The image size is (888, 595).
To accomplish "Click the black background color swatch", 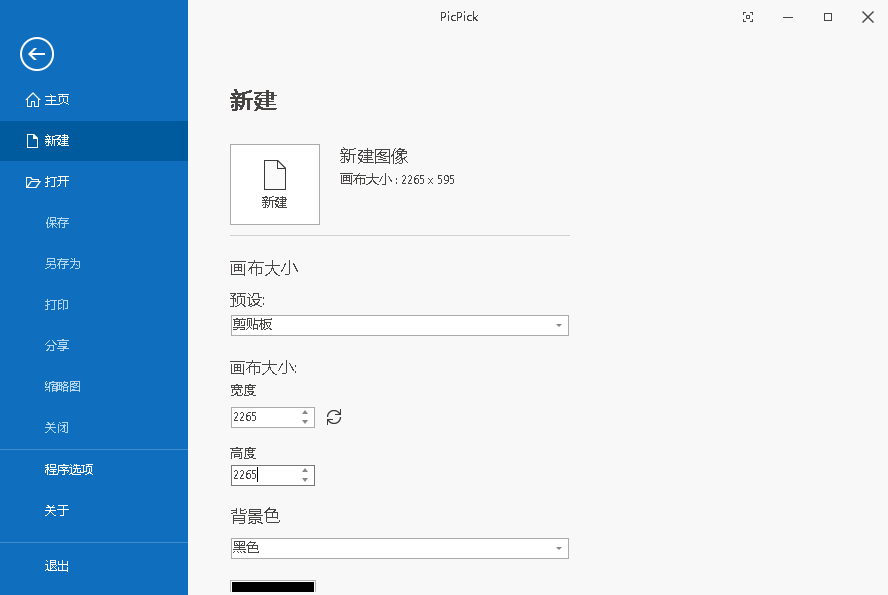I will pyautogui.click(x=272, y=588).
